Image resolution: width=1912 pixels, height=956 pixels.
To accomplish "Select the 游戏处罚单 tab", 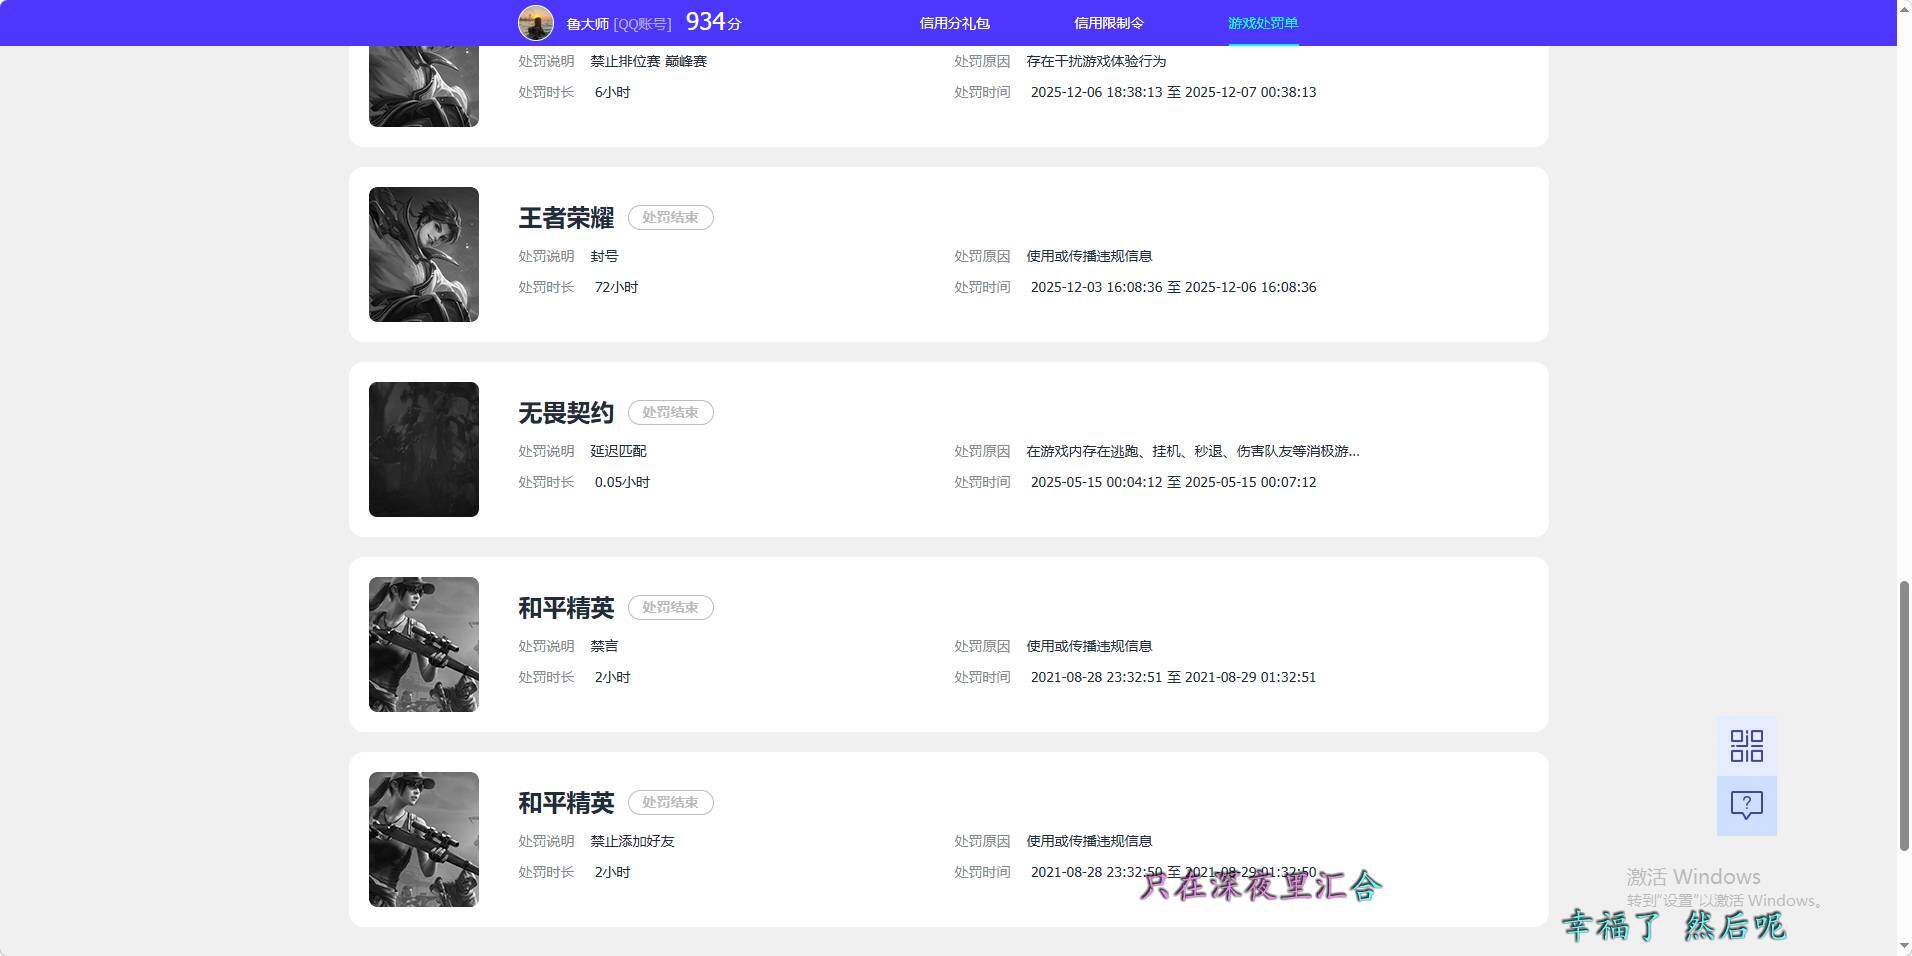I will click(1263, 22).
